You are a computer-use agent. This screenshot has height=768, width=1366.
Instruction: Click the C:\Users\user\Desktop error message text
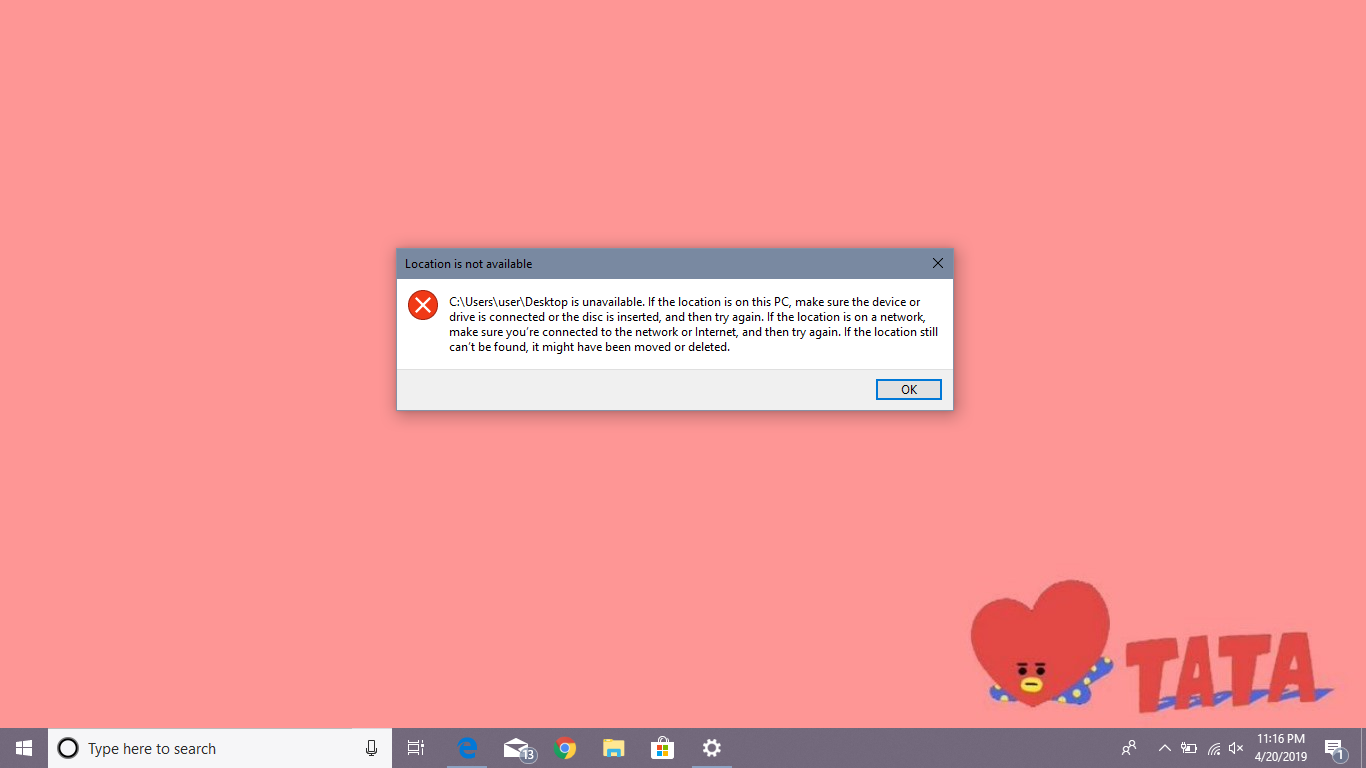click(x=693, y=324)
